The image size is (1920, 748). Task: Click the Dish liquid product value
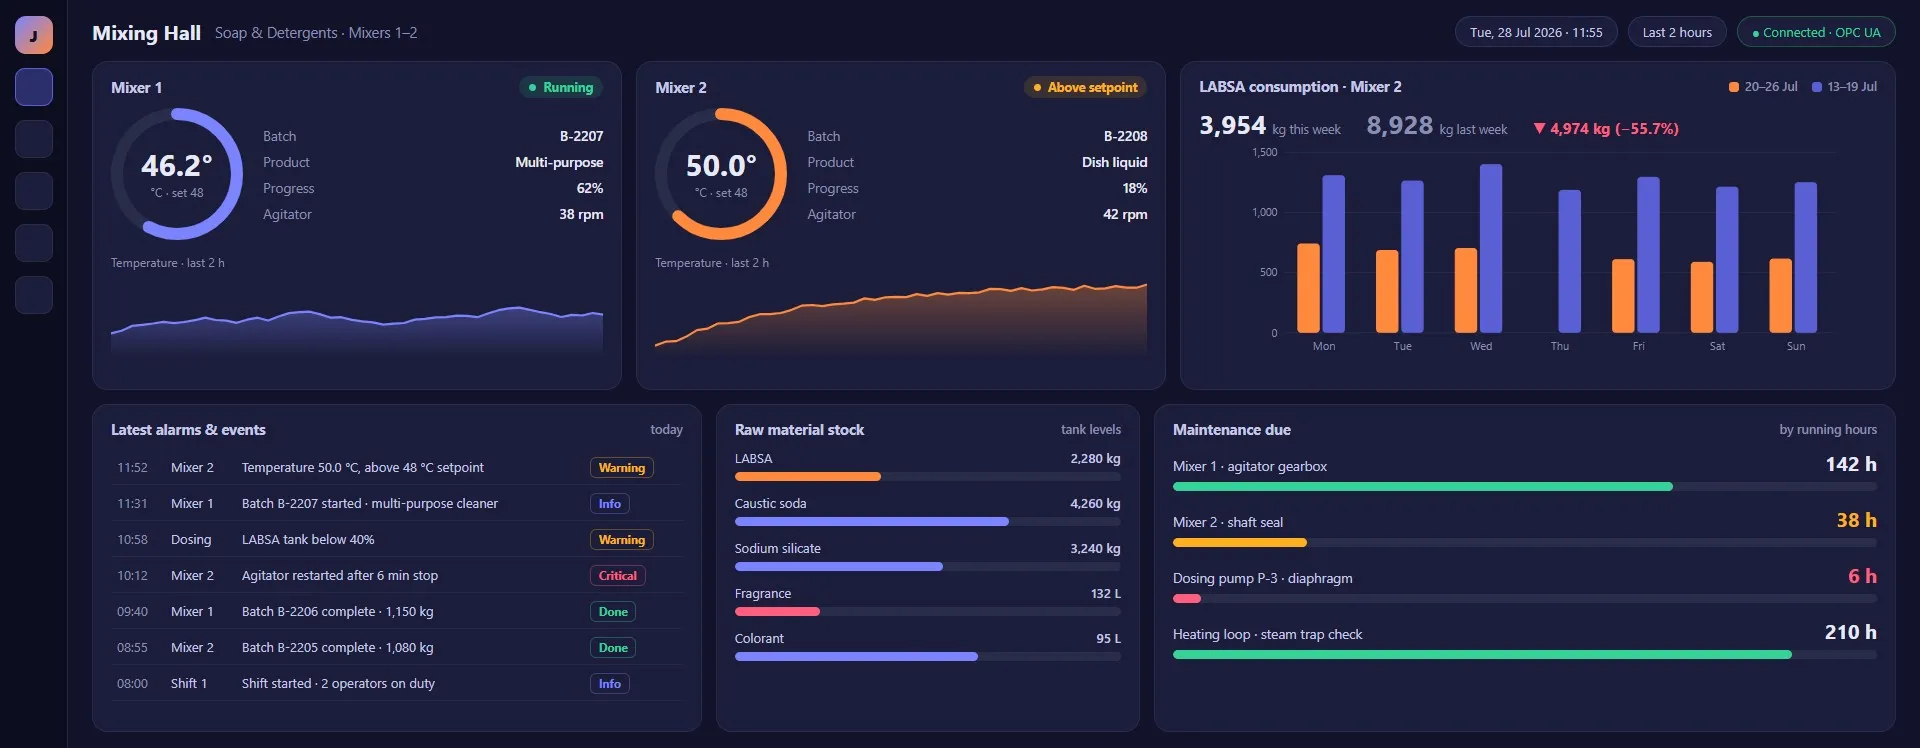point(1114,162)
